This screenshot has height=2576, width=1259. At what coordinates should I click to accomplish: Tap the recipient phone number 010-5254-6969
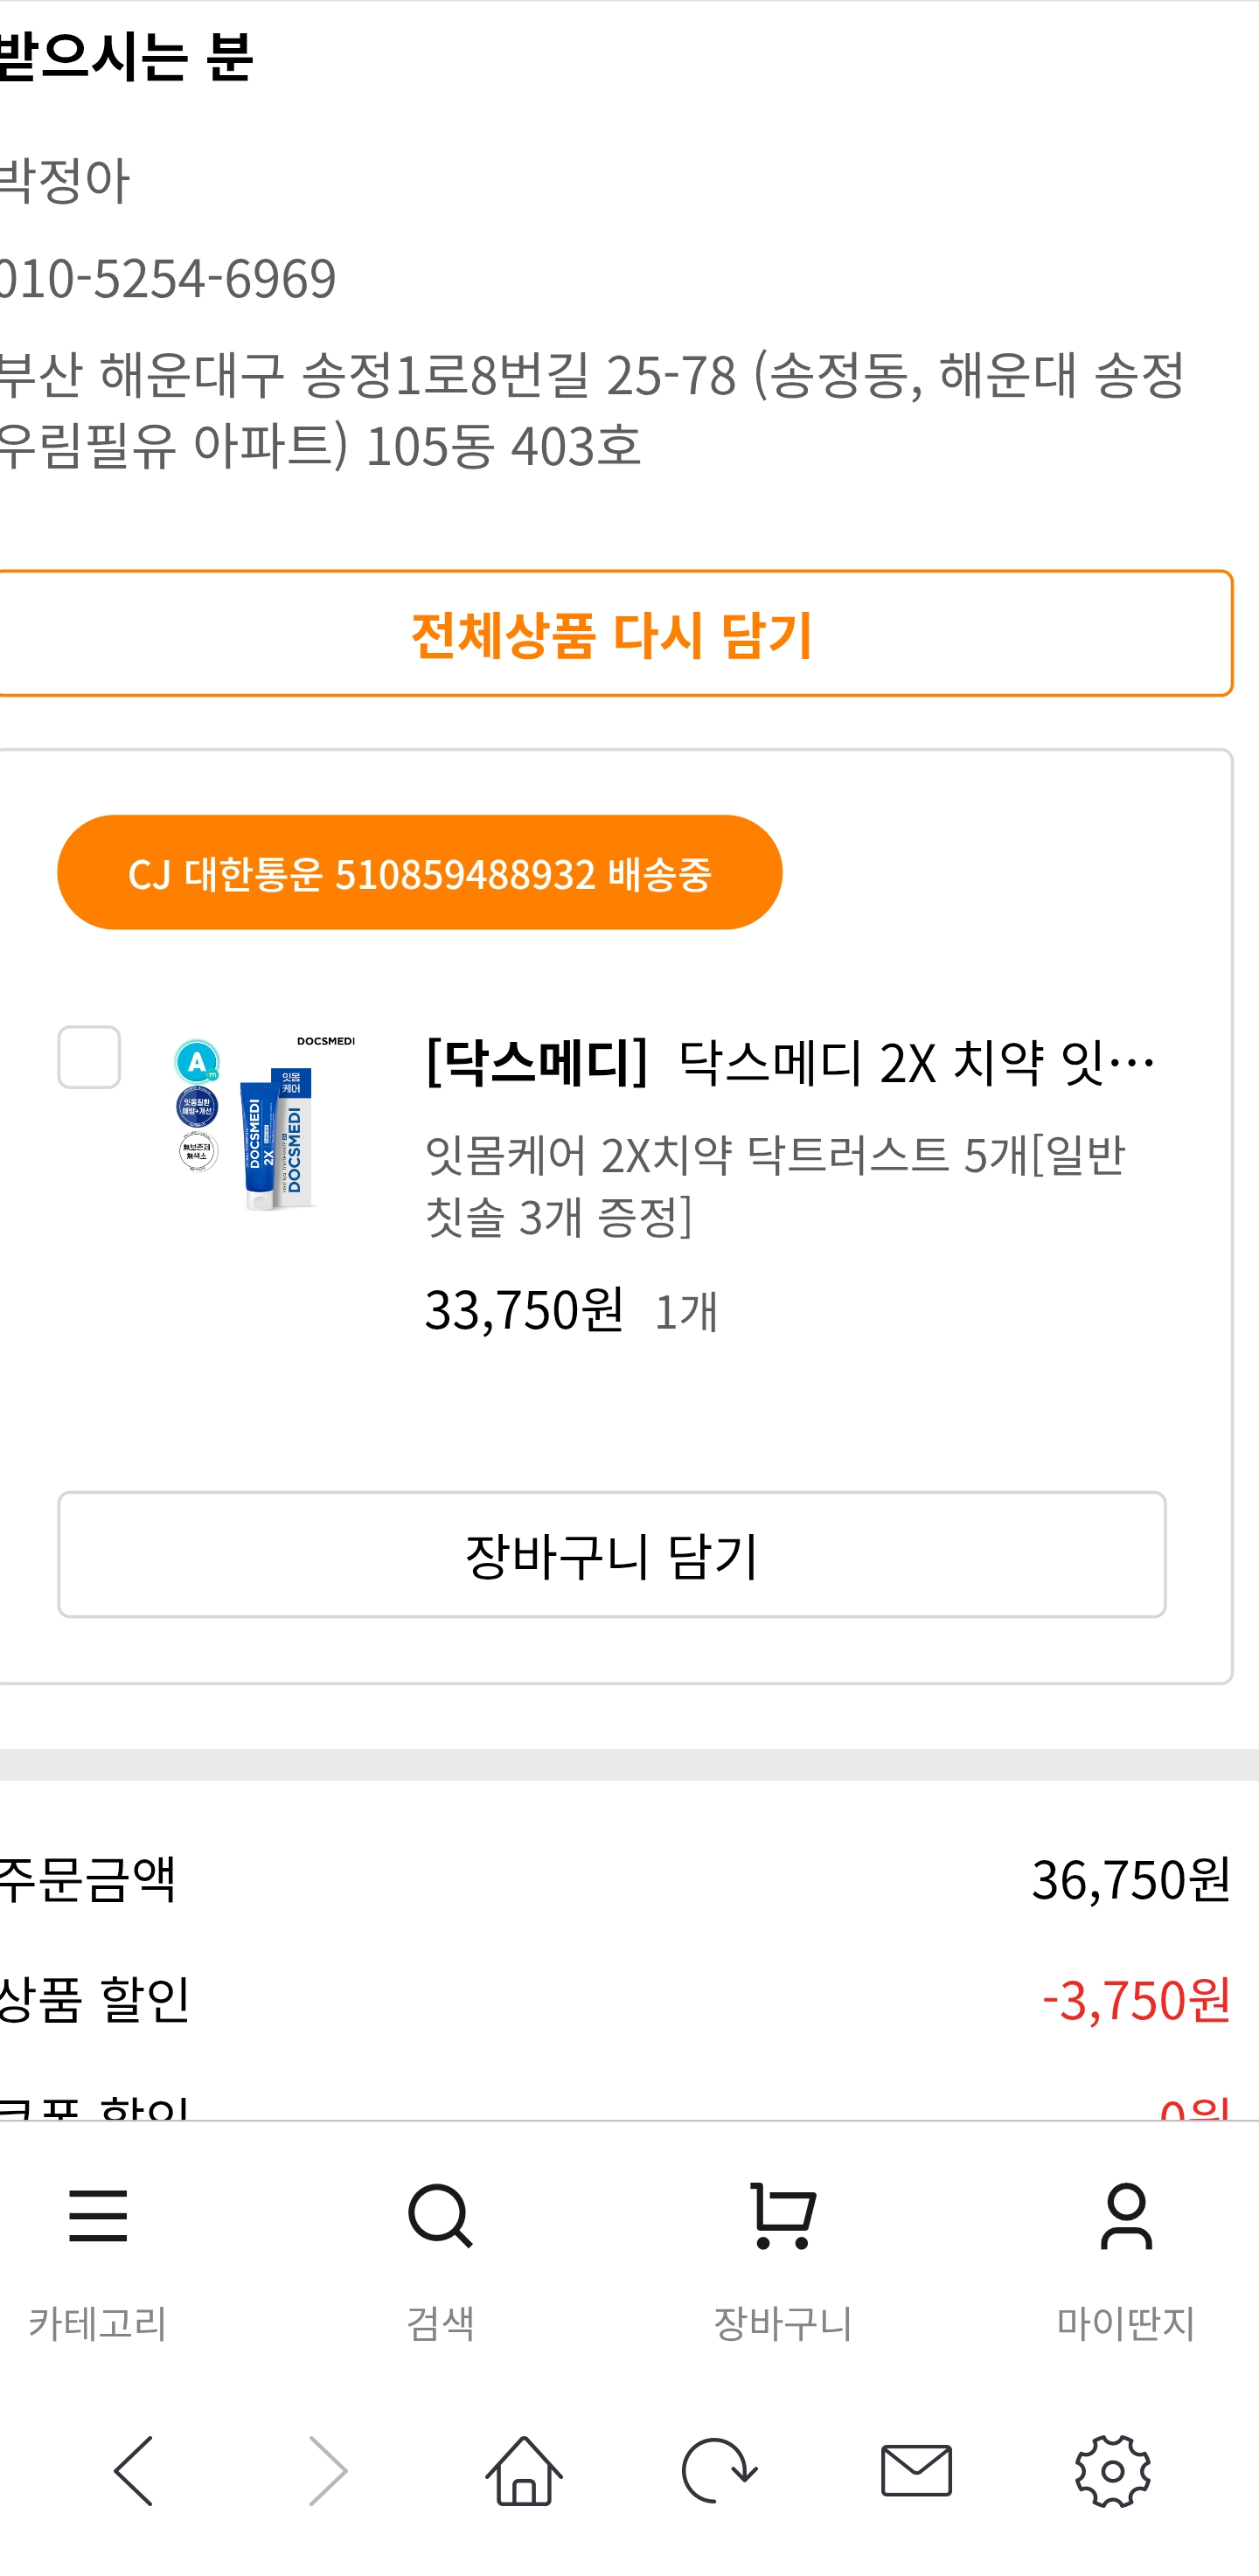168,278
